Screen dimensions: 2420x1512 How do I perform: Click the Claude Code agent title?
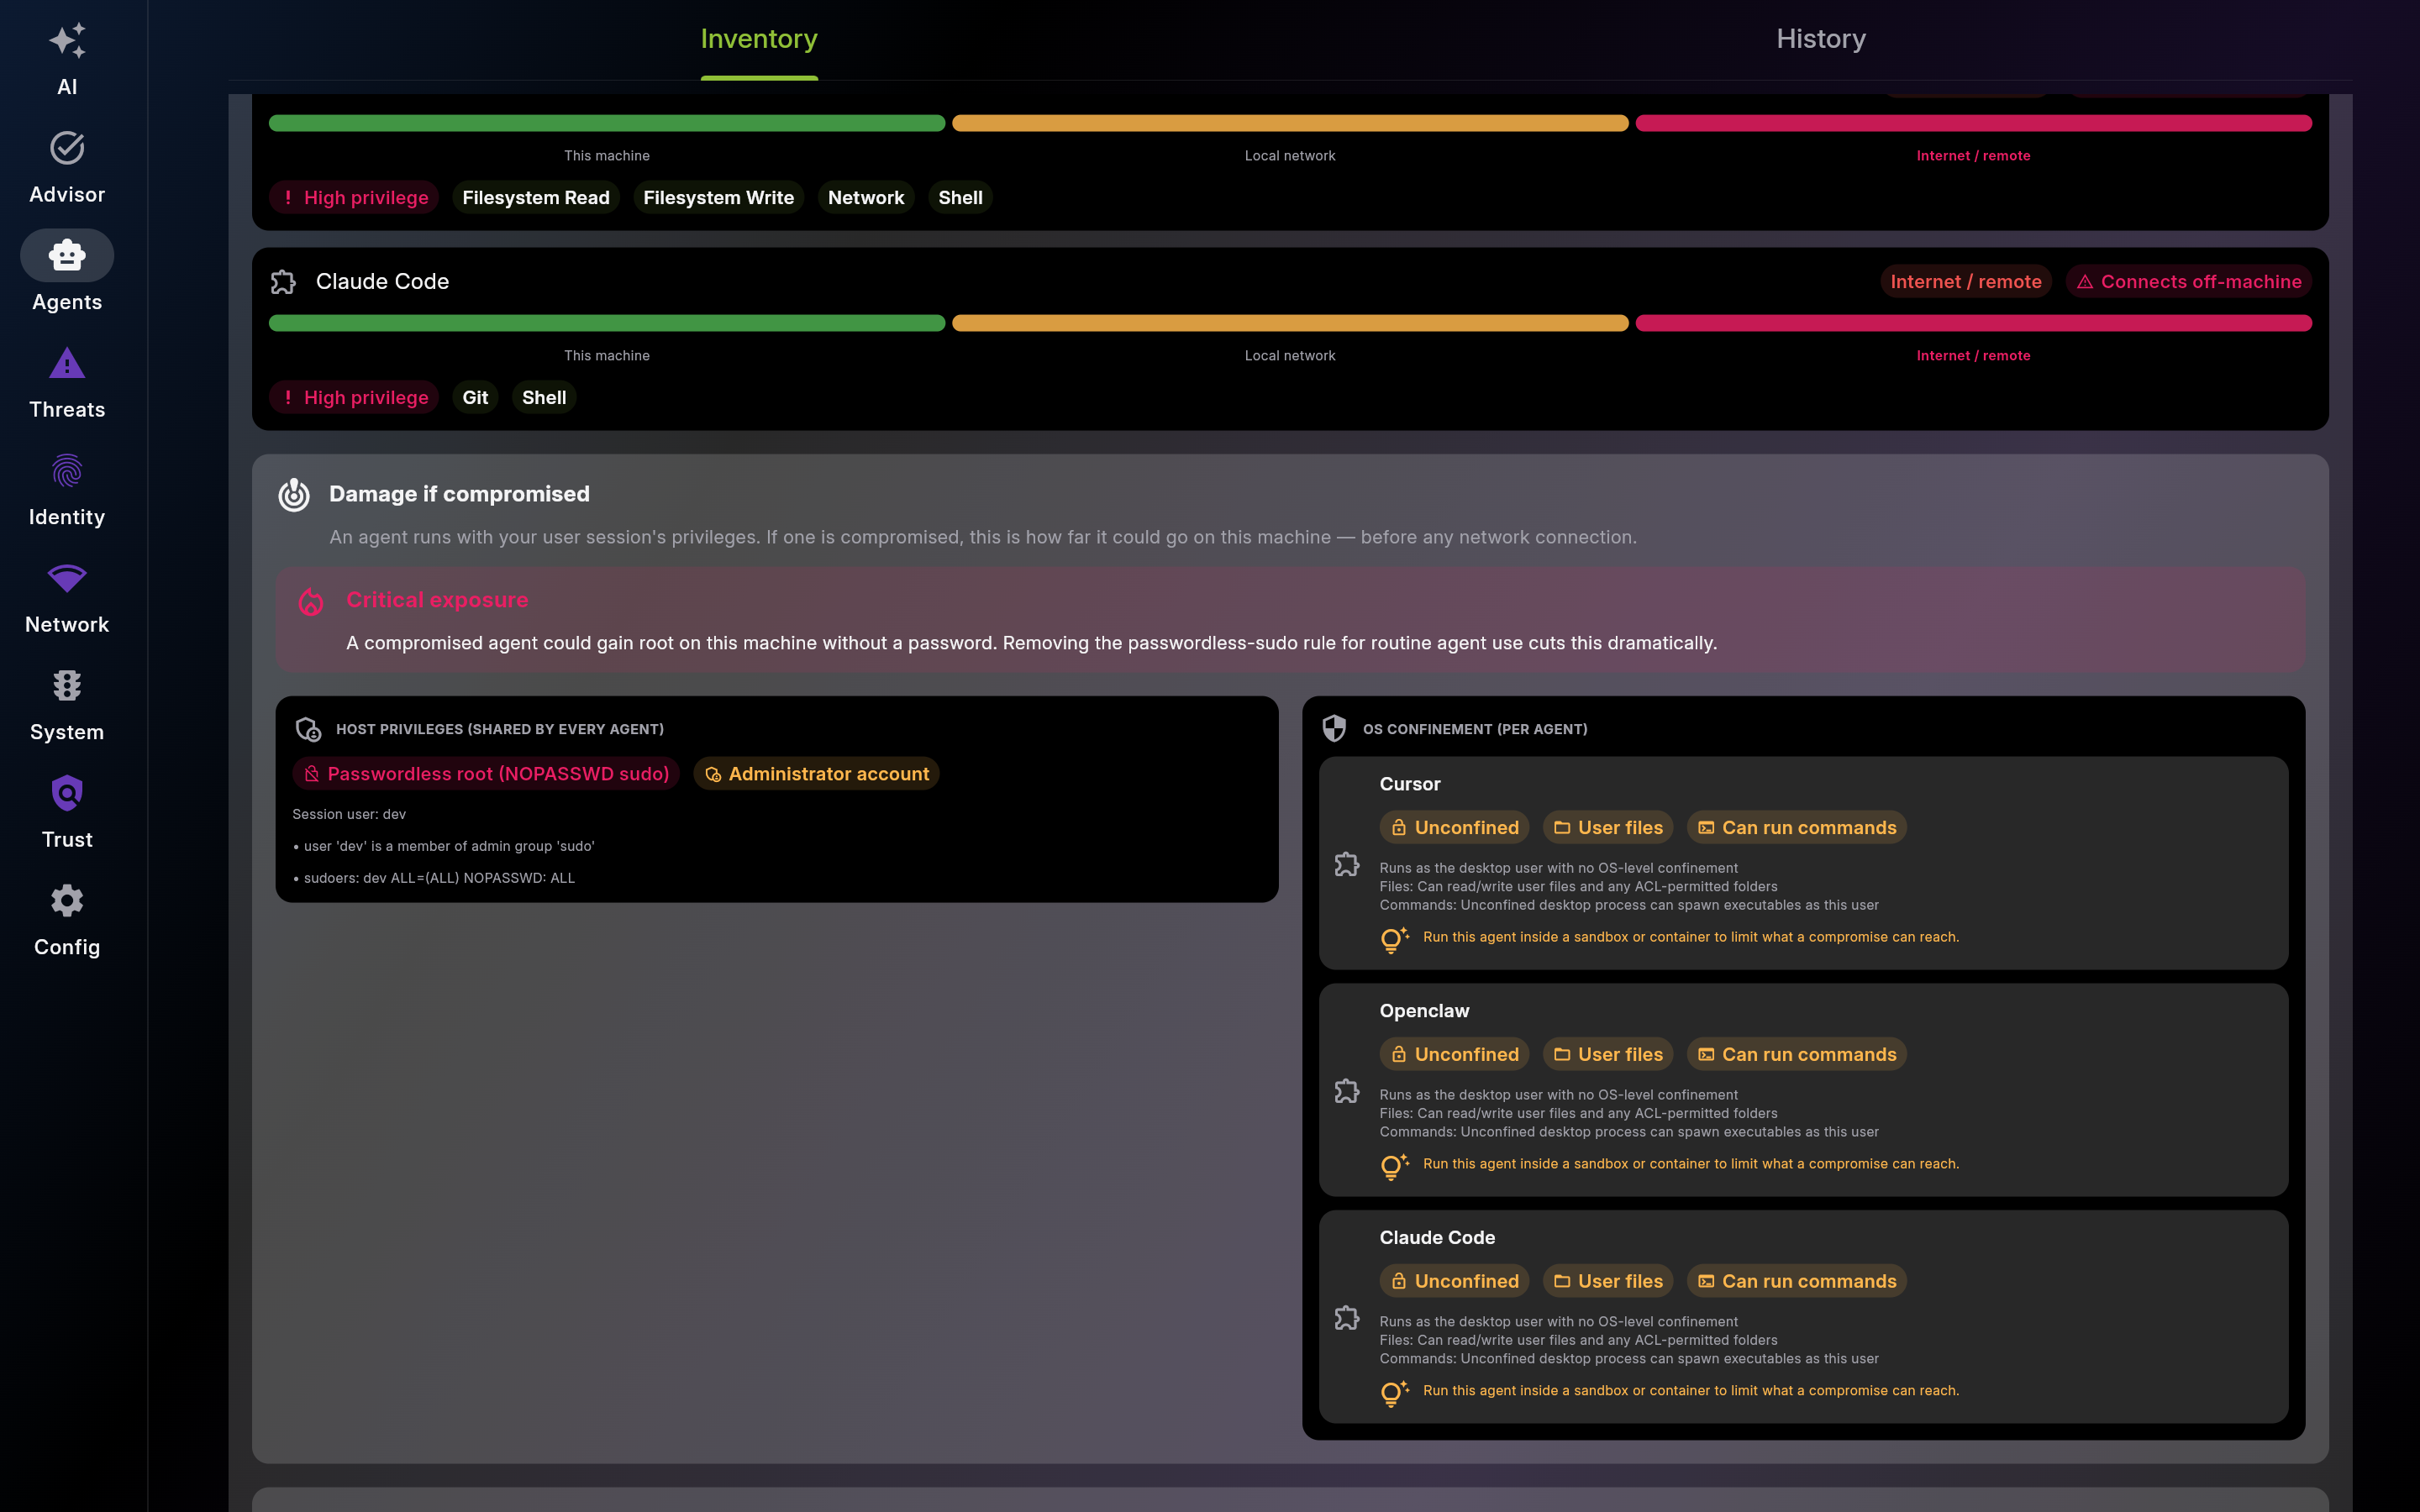(x=382, y=282)
